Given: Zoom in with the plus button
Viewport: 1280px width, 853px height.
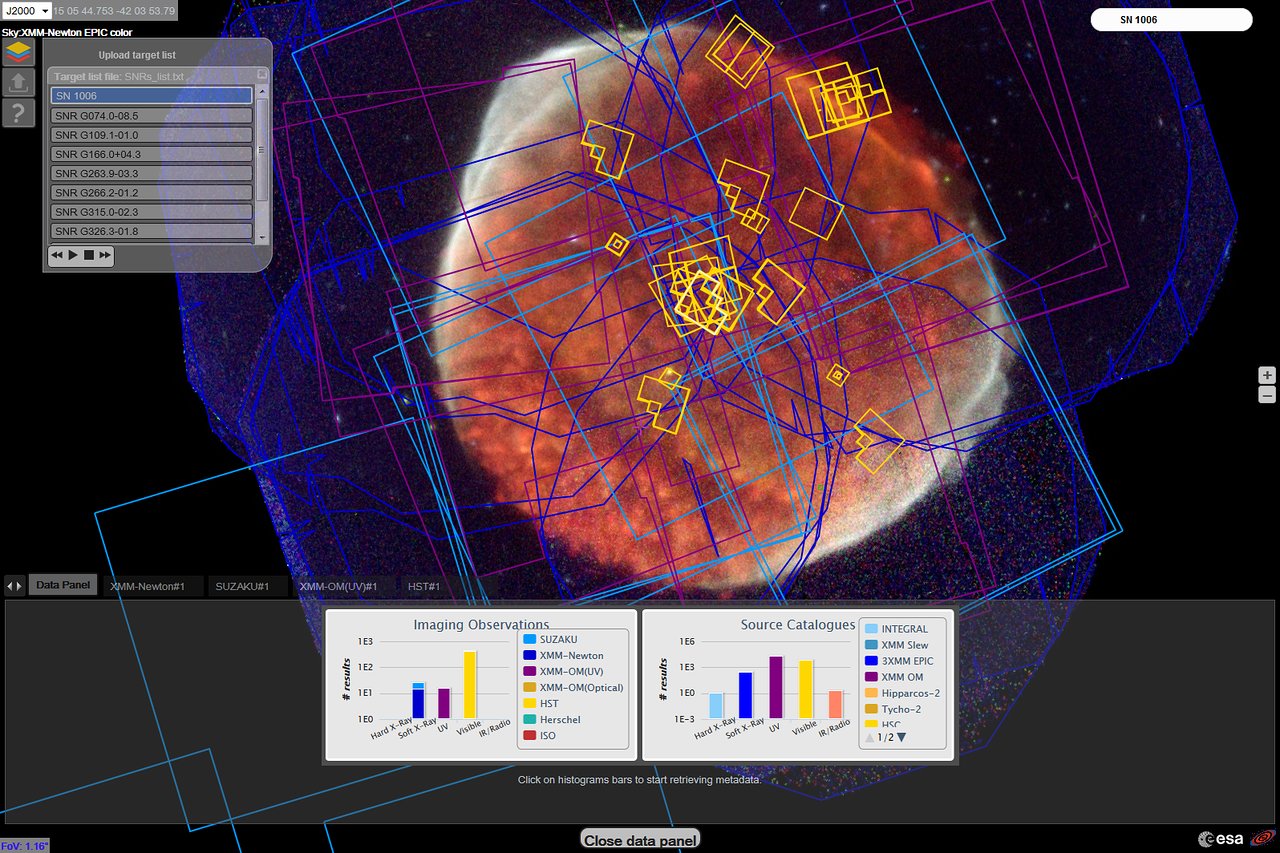Looking at the screenshot, I should click(1267, 375).
